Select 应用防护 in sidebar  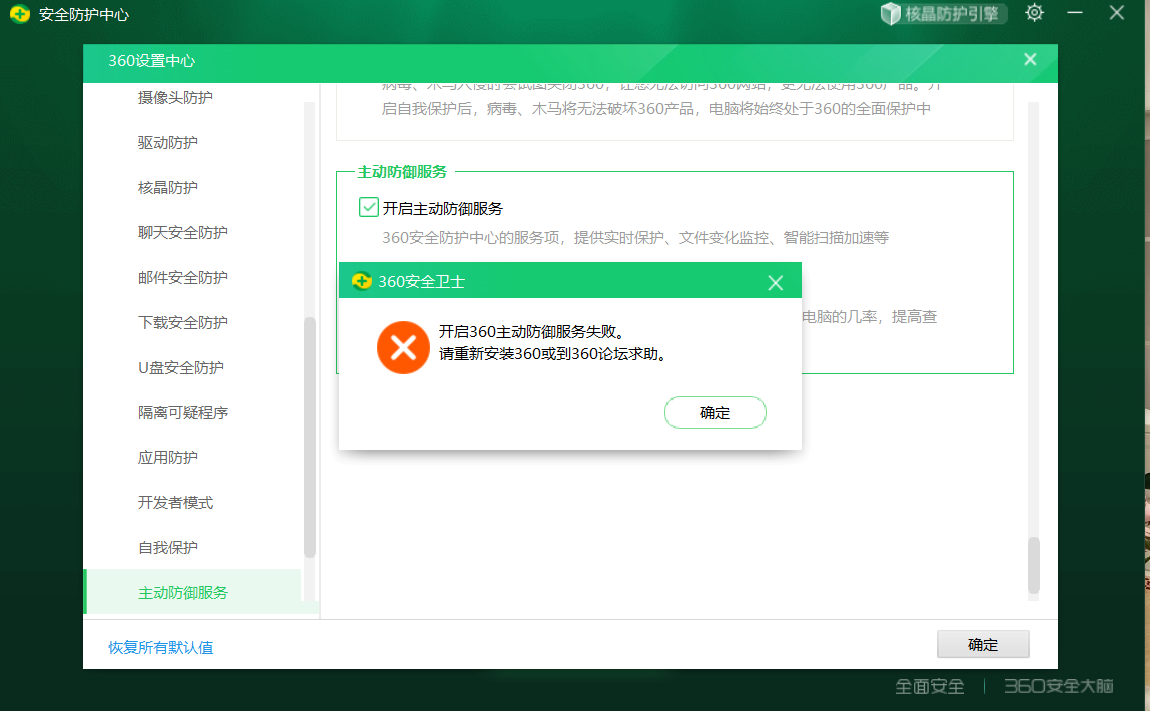tap(168, 458)
